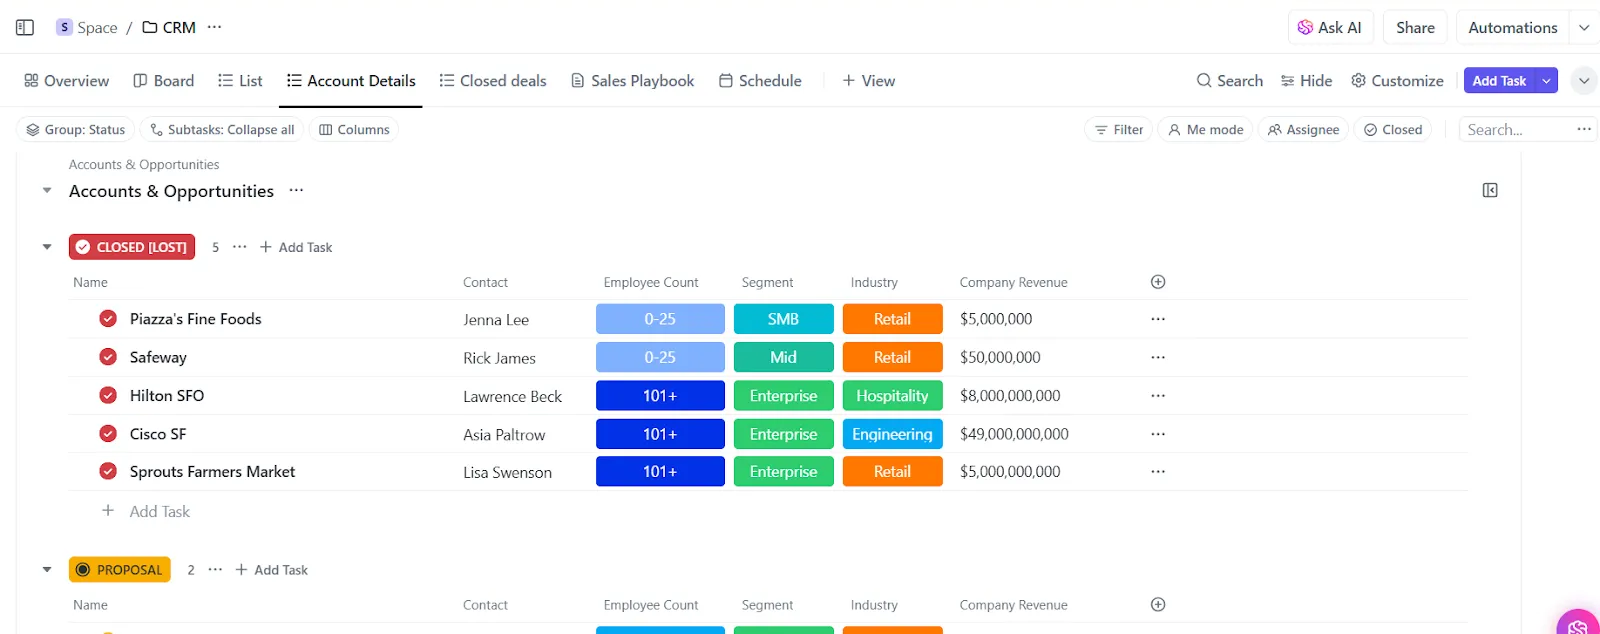Add a new View
The width and height of the screenshot is (1600, 634).
[868, 81]
